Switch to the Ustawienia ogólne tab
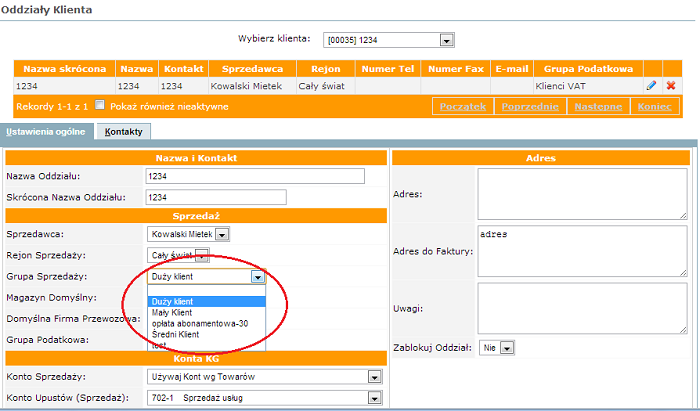The image size is (700, 411). [46, 132]
